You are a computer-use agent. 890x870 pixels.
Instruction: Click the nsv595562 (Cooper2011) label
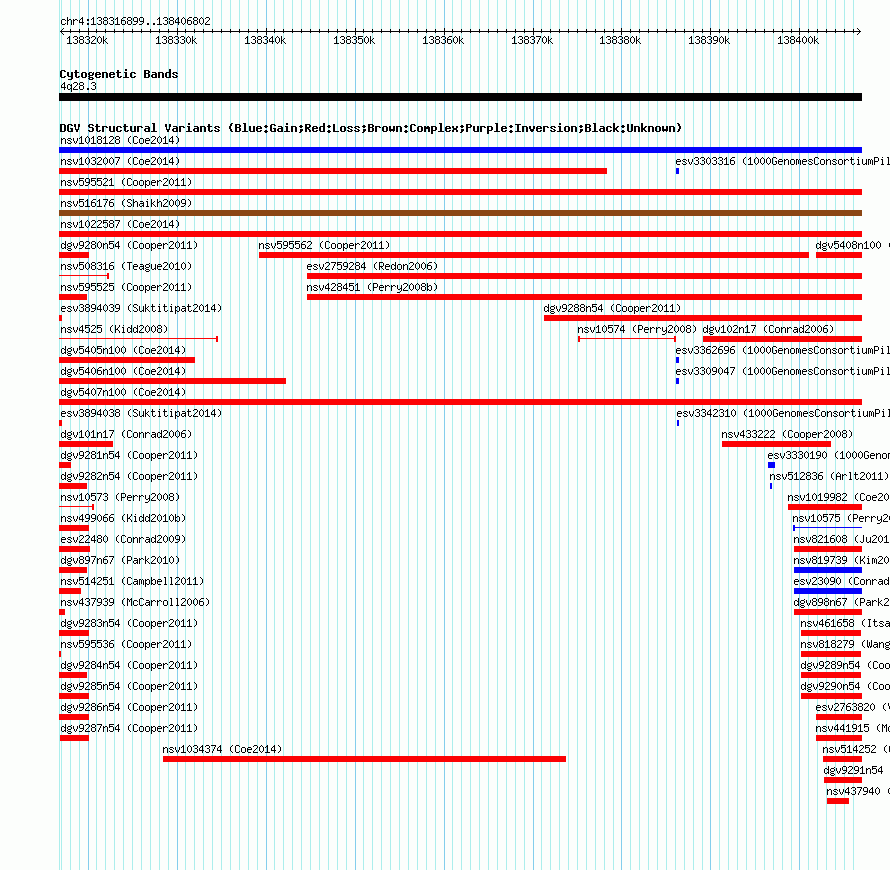(324, 245)
